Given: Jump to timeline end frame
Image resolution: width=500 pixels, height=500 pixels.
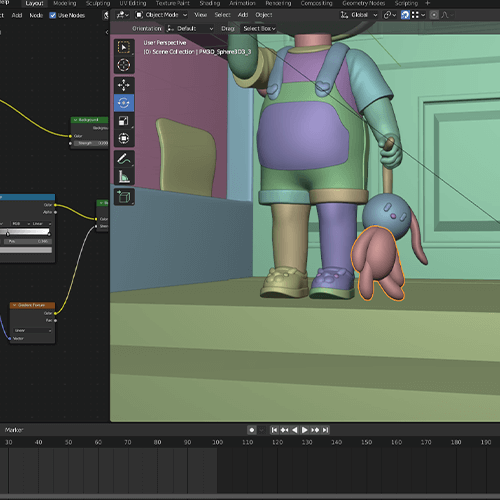Looking at the screenshot, I should point(325,430).
